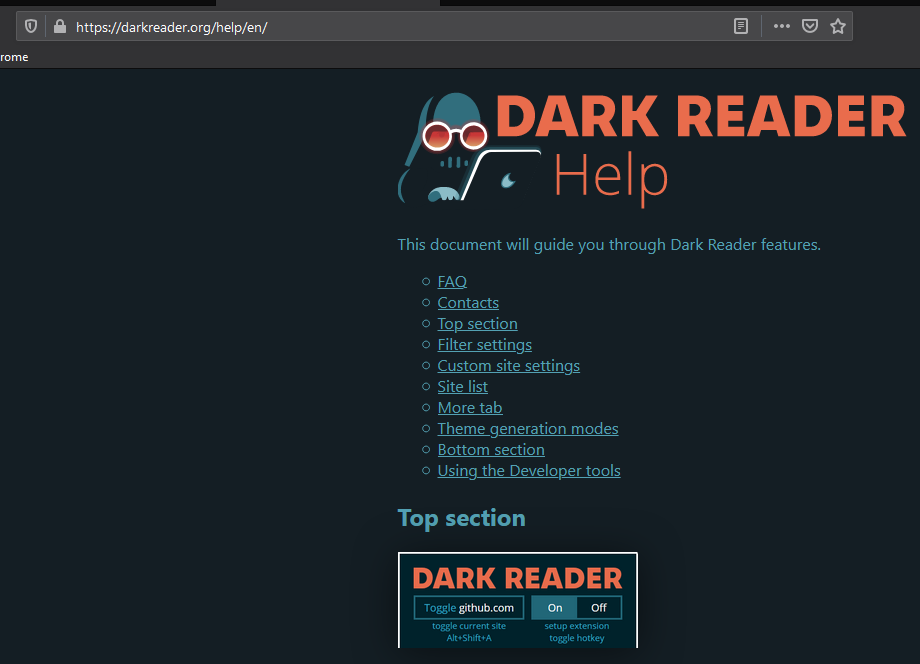The width and height of the screenshot is (920, 664).
Task: Jump to Top section link
Action: coord(477,324)
